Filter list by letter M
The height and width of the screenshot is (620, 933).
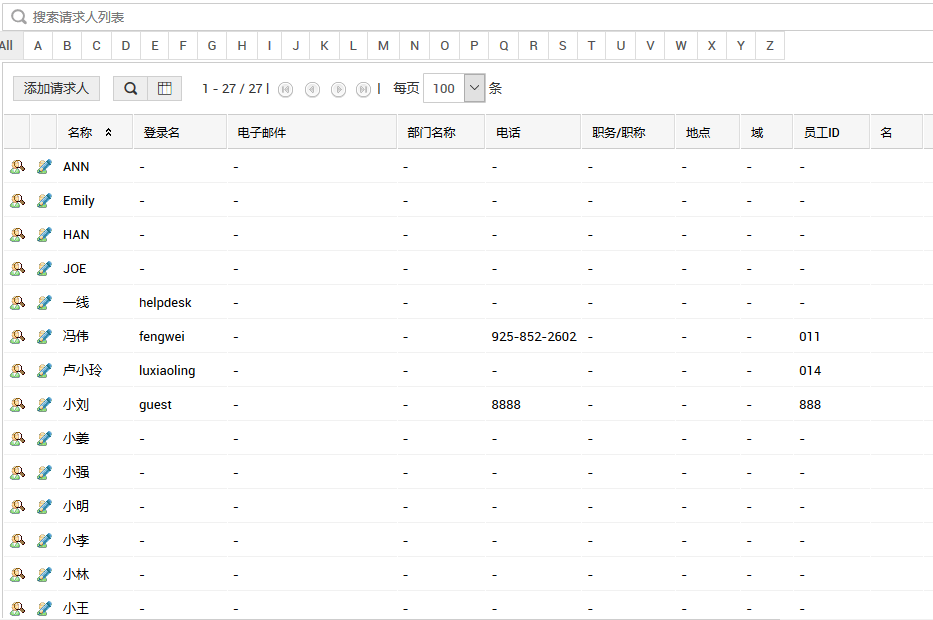383,46
